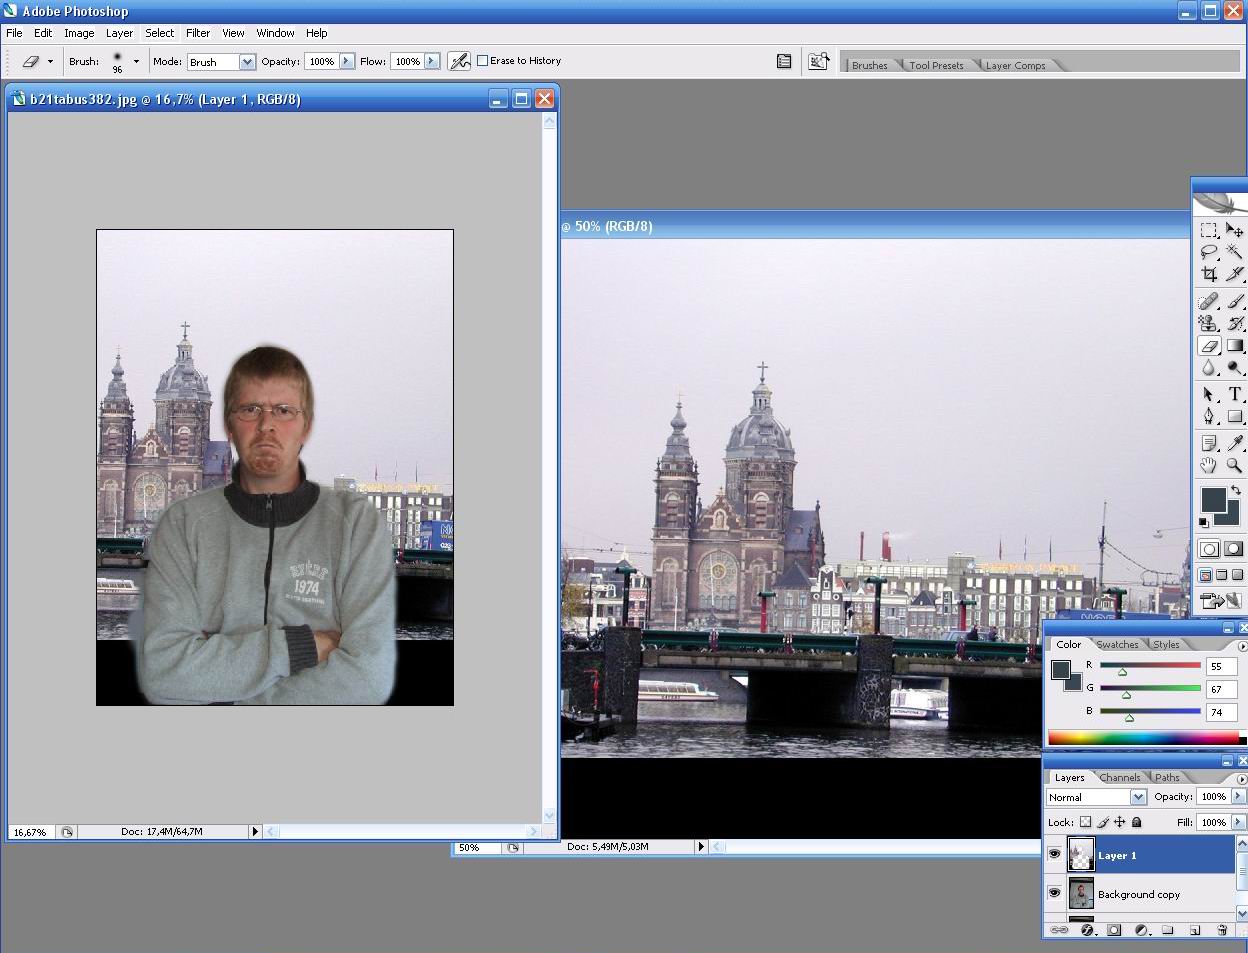Select the Crop tool
This screenshot has height=953, width=1248.
[x=1209, y=274]
